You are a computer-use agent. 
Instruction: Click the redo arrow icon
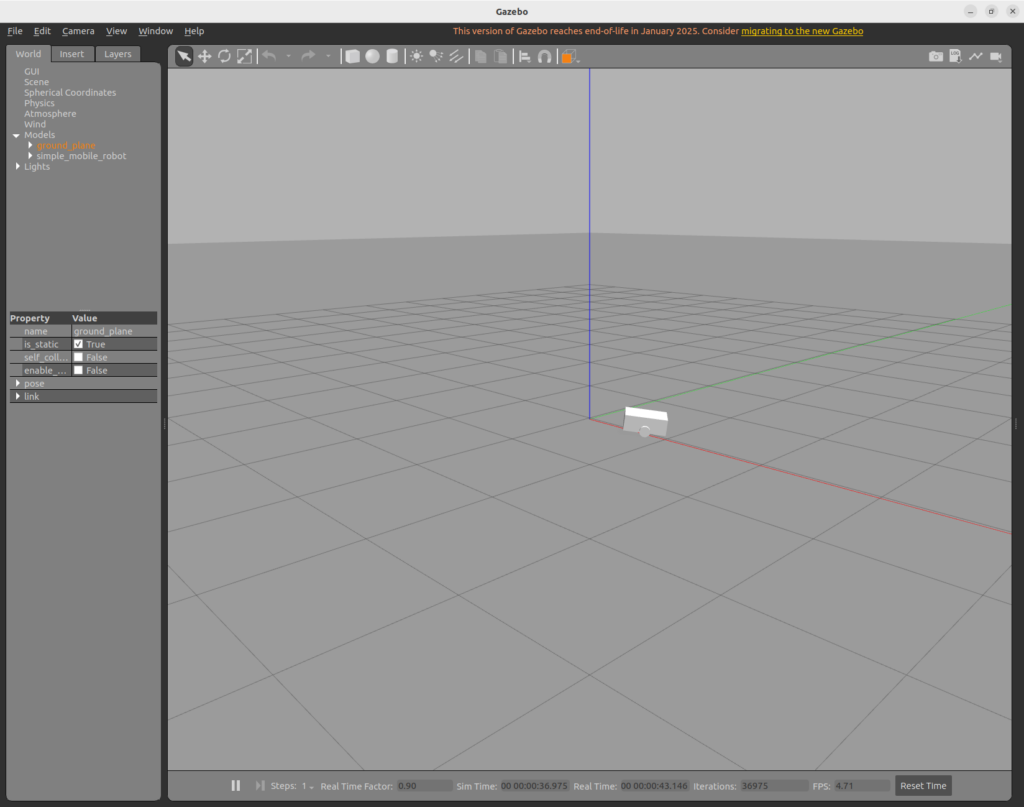[x=308, y=57]
